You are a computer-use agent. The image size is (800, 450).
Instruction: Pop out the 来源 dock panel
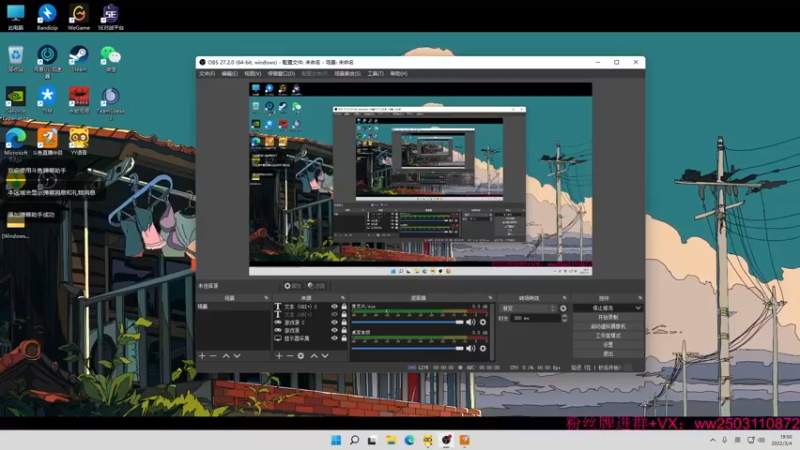(342, 297)
